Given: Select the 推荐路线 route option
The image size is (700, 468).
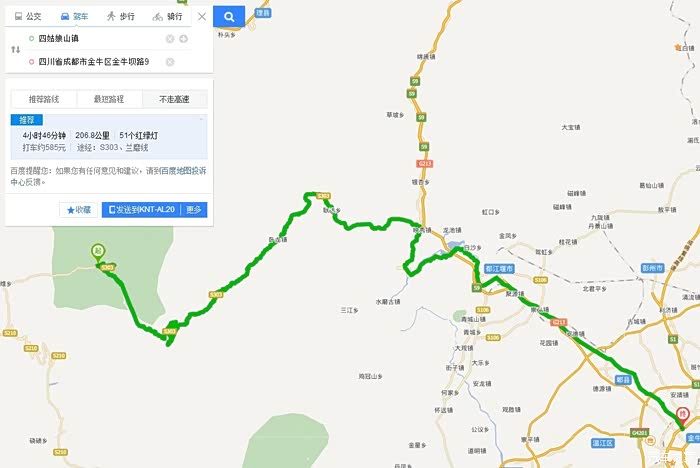Looking at the screenshot, I should [44, 99].
